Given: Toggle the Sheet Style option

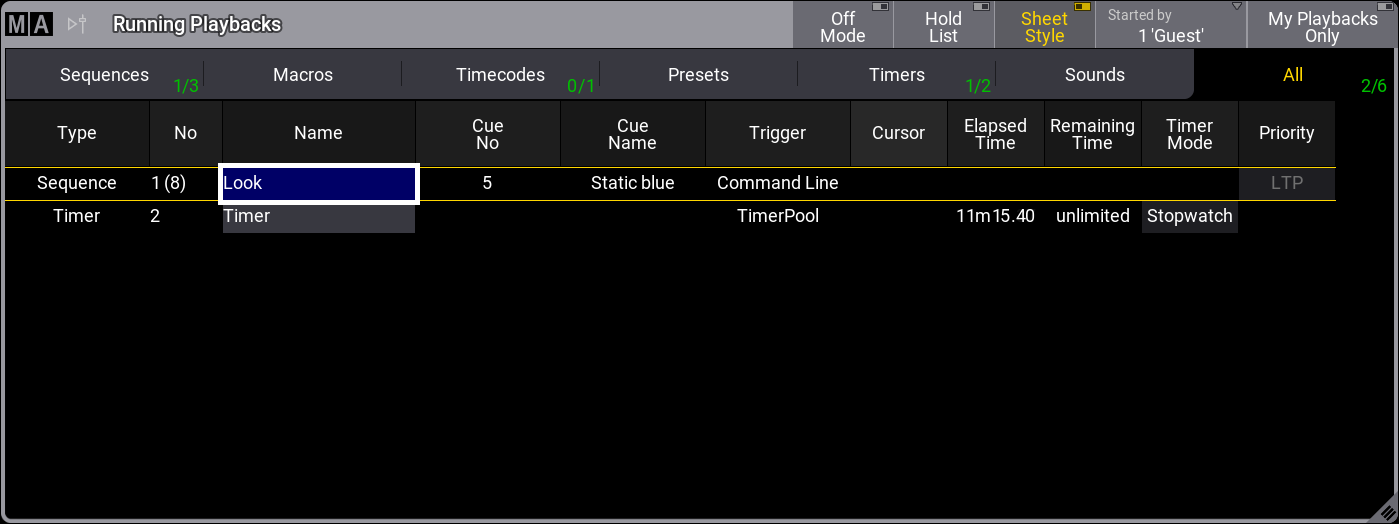Looking at the screenshot, I should pos(1044,26).
